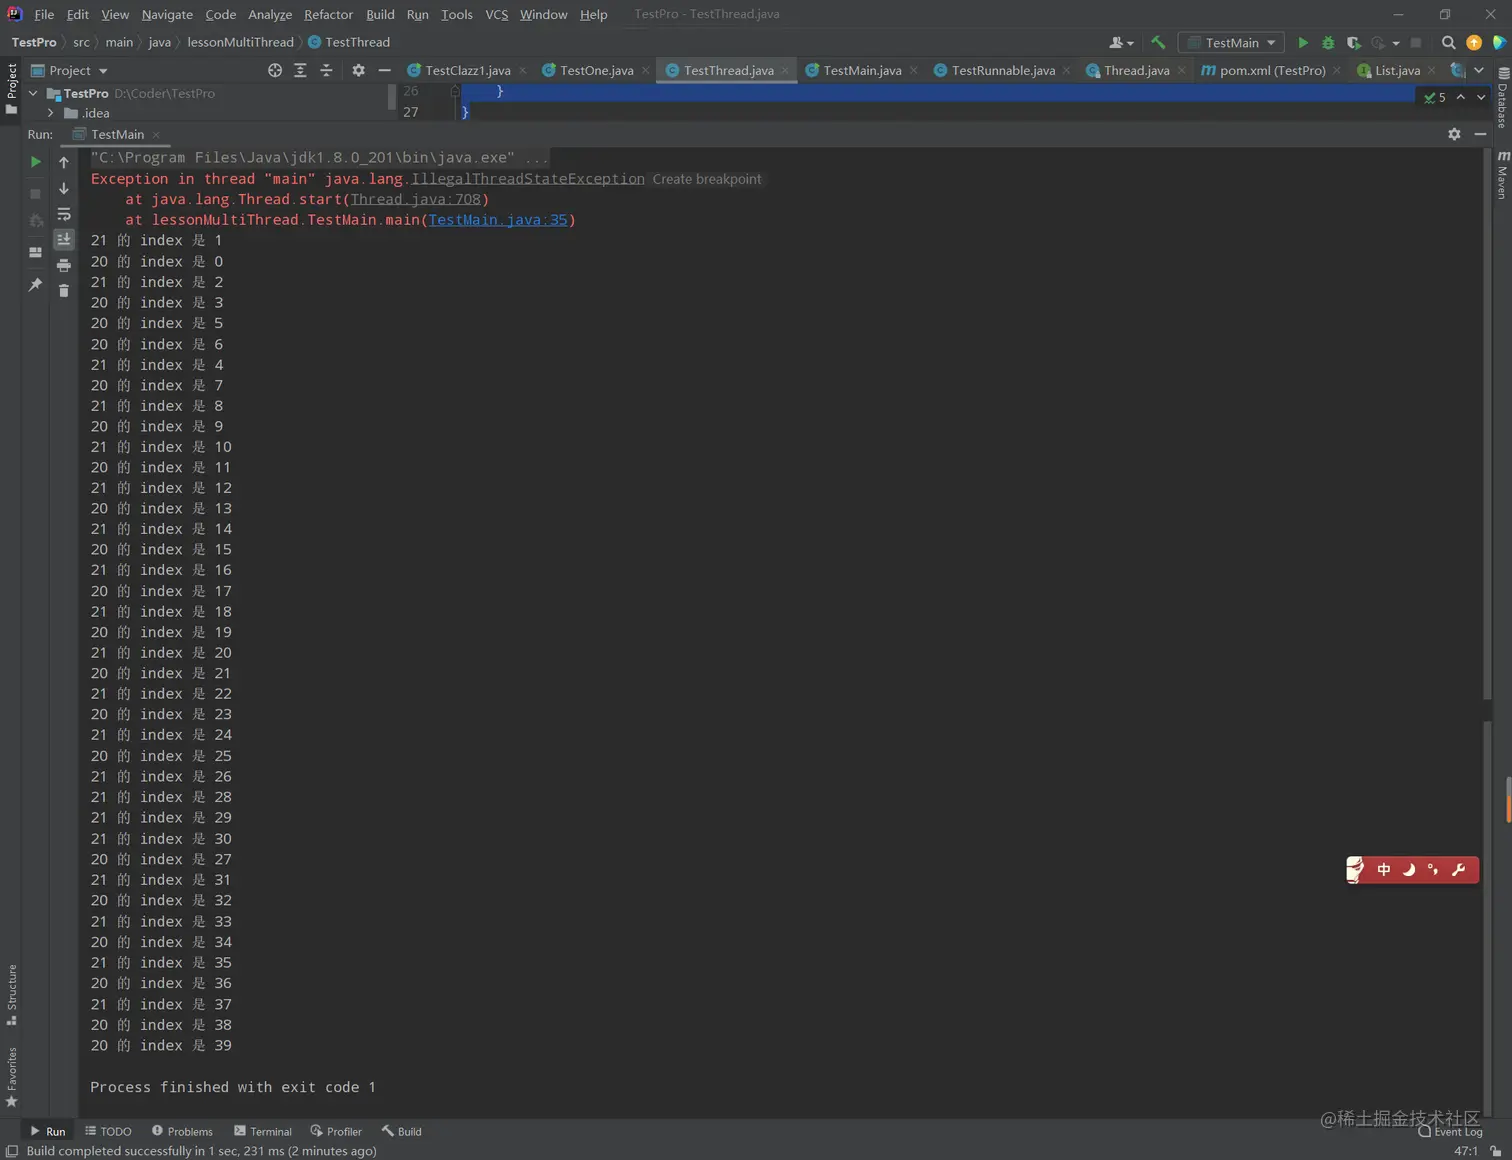Click the input method wrench icon
This screenshot has height=1160, width=1512.
point(1459,870)
